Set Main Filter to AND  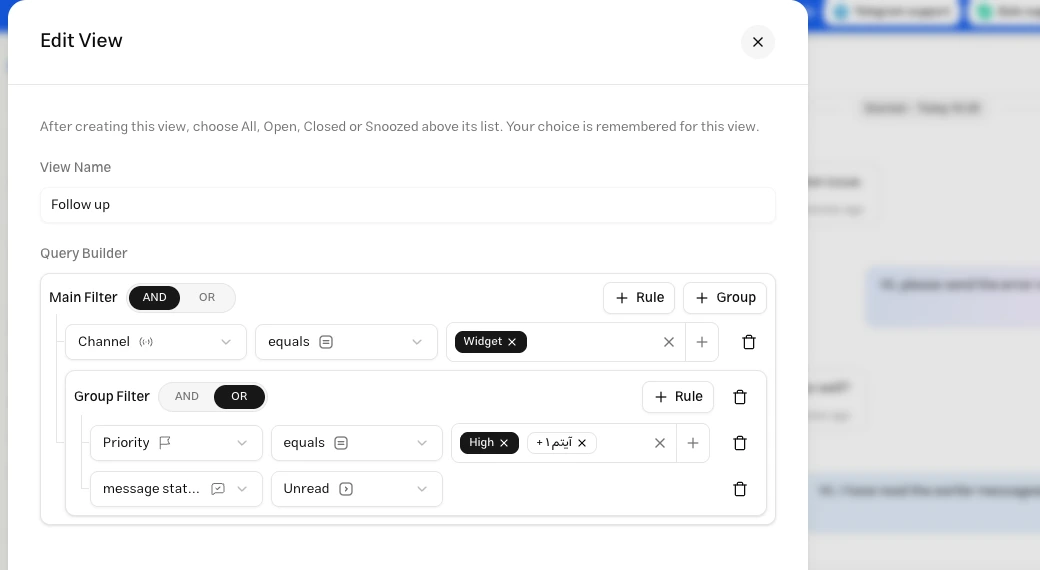pos(155,297)
